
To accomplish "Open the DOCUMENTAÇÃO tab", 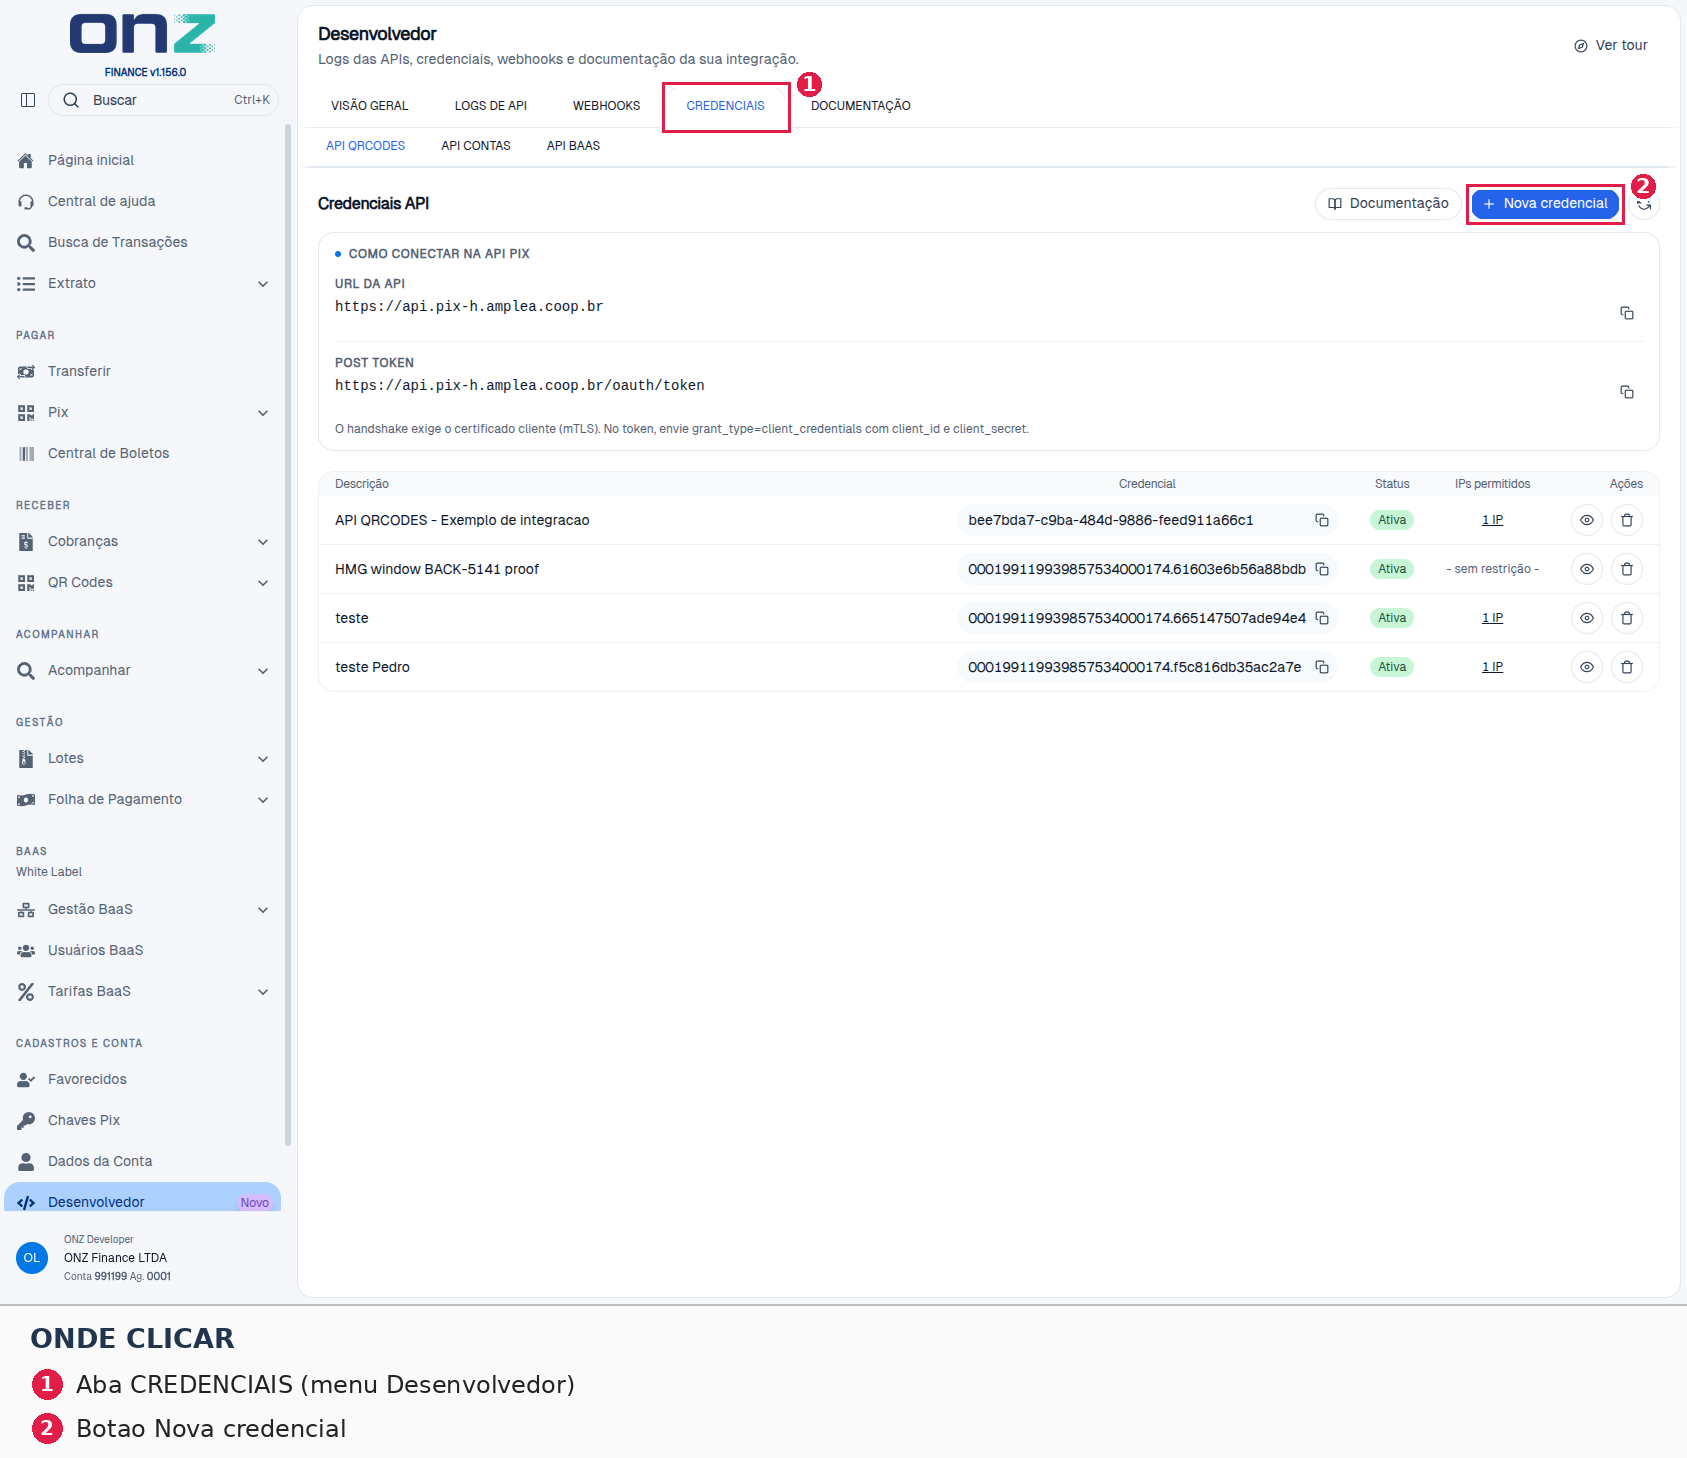I will [860, 106].
